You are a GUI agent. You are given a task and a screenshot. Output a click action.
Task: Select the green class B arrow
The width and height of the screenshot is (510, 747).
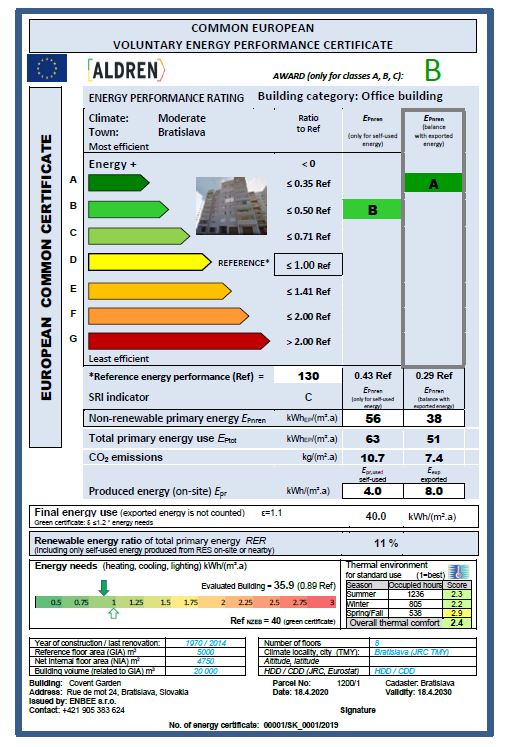click(x=128, y=210)
